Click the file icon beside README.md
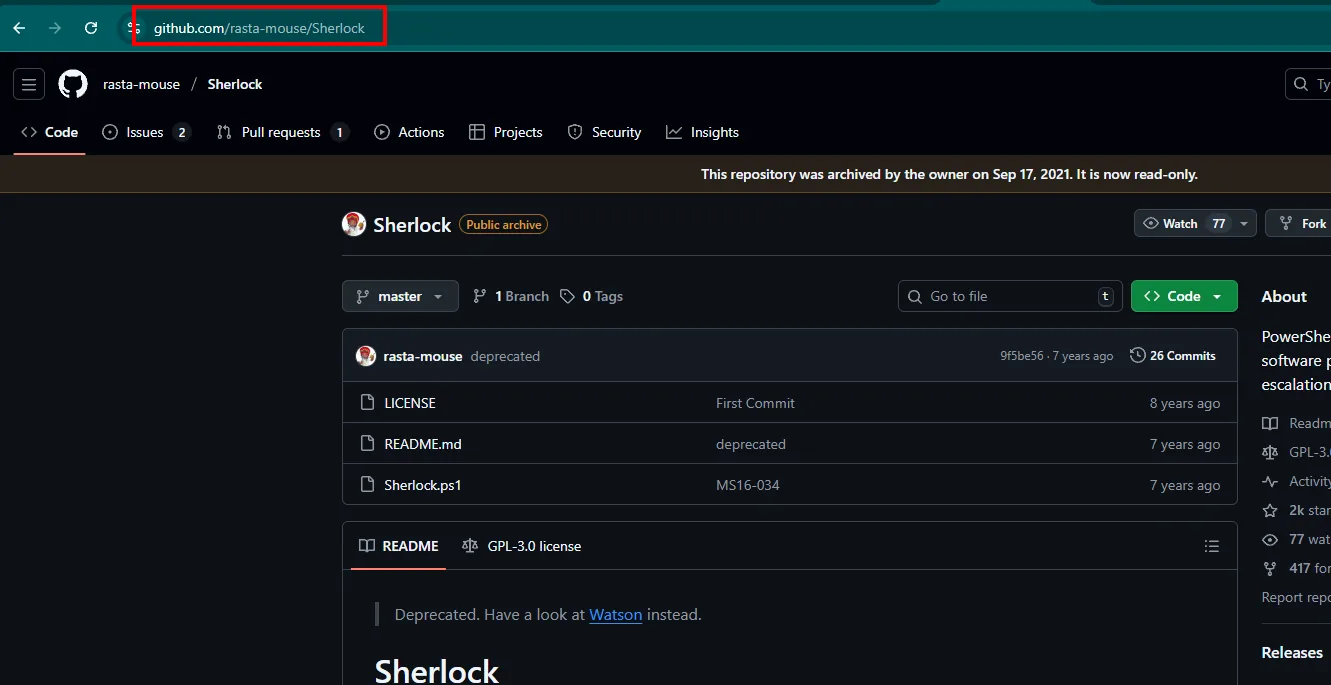1331x685 pixels. (x=366, y=444)
